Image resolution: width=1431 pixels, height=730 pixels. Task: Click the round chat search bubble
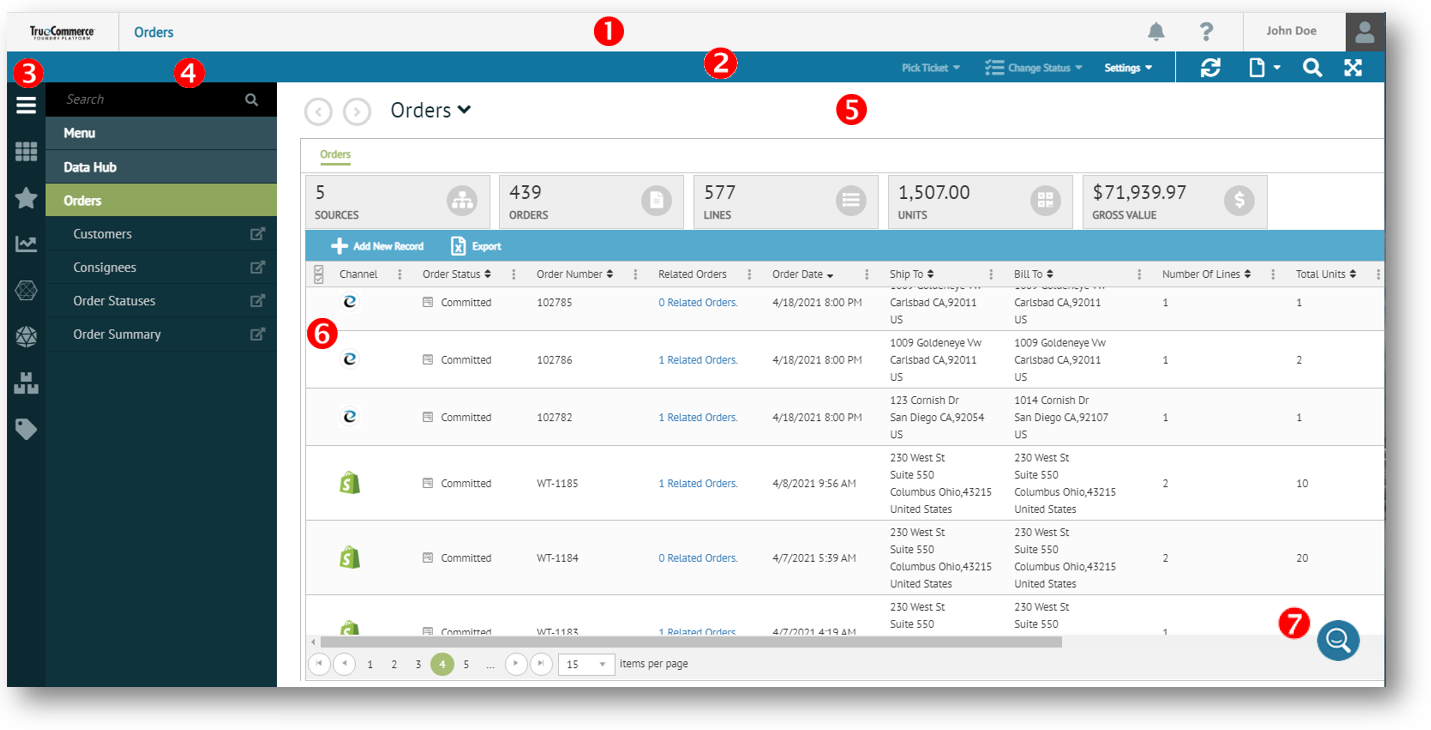tap(1338, 640)
